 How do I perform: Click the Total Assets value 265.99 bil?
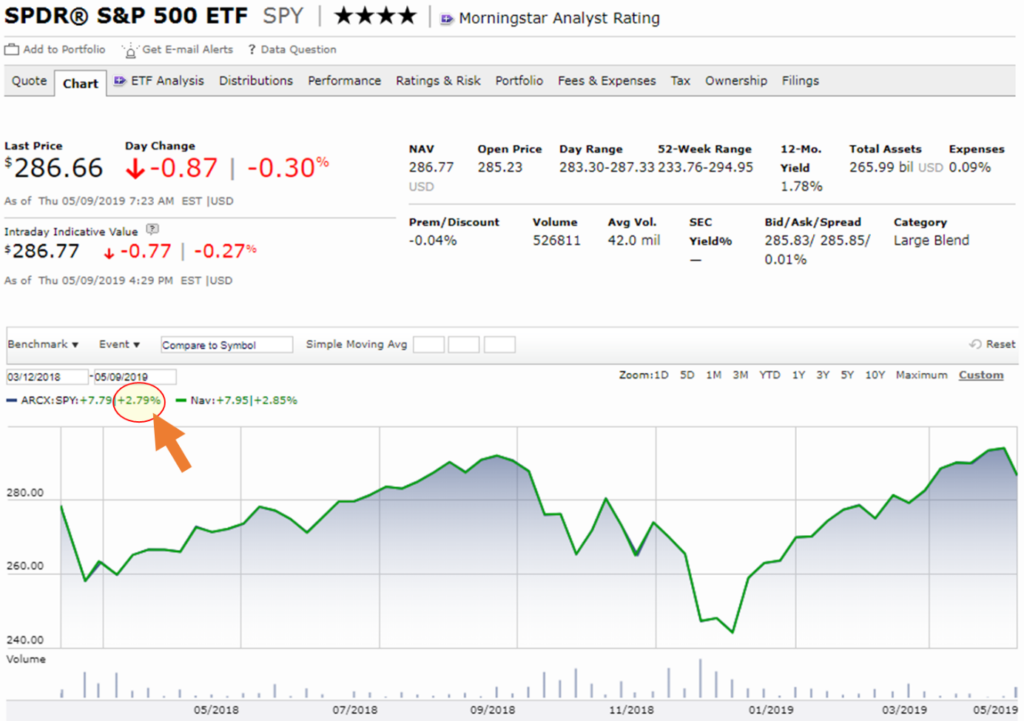point(882,167)
